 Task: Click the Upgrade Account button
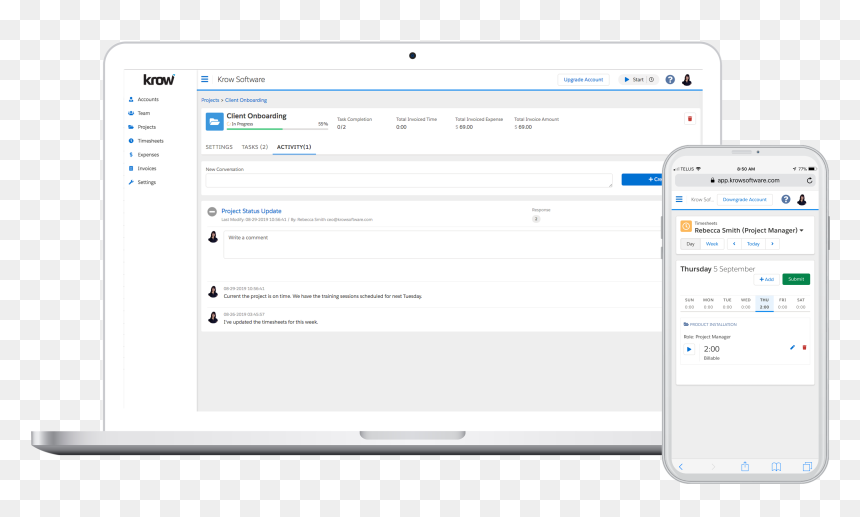click(x=583, y=79)
